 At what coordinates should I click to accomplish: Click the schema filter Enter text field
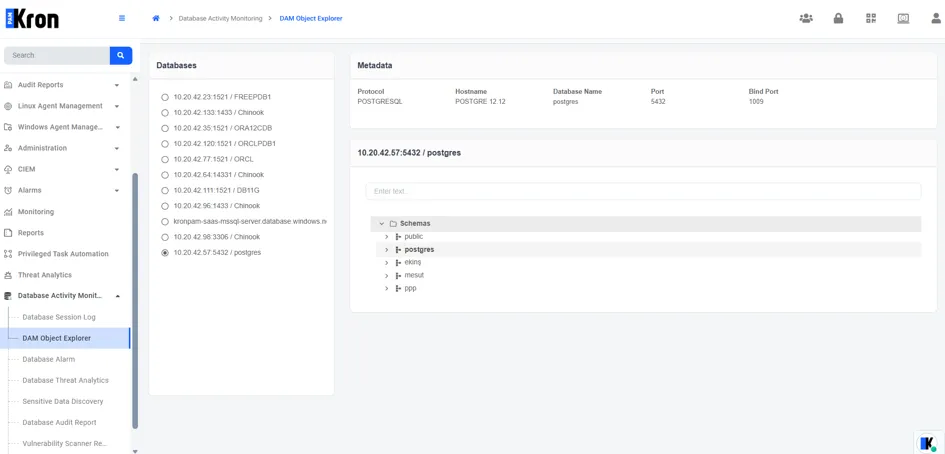coord(643,191)
